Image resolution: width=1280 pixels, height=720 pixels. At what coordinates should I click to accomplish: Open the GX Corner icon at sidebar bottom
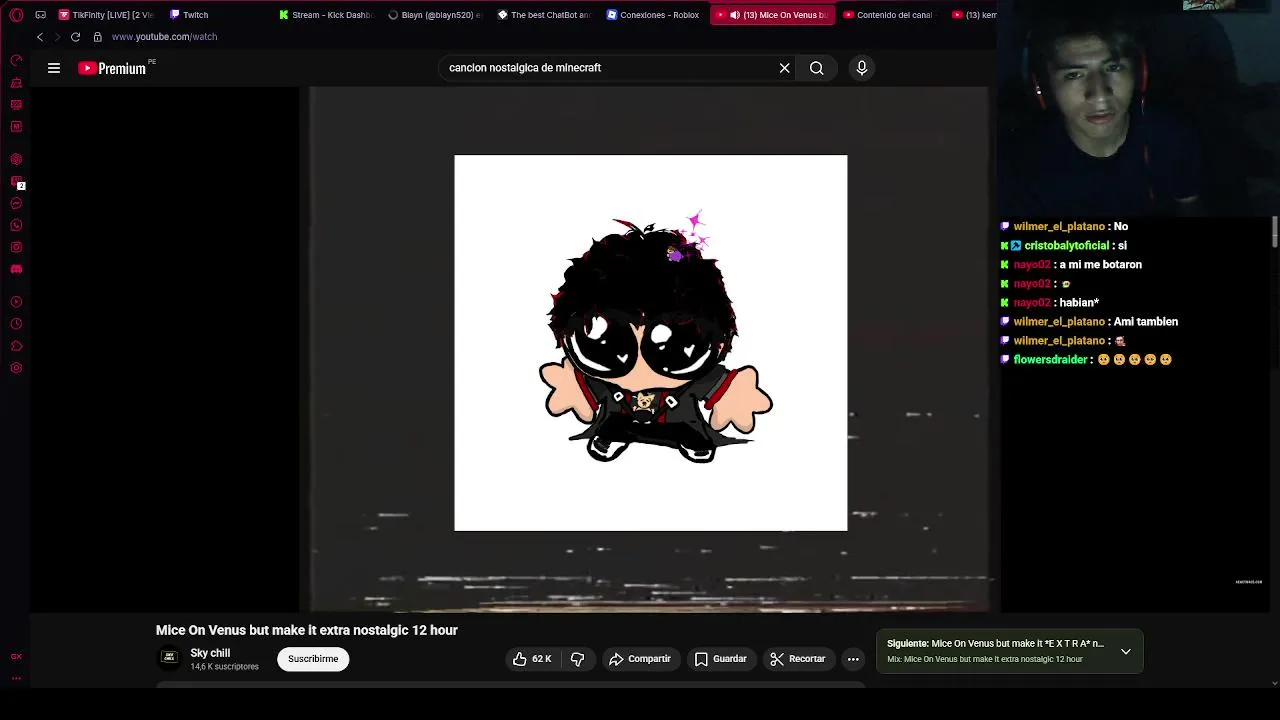pyautogui.click(x=16, y=657)
